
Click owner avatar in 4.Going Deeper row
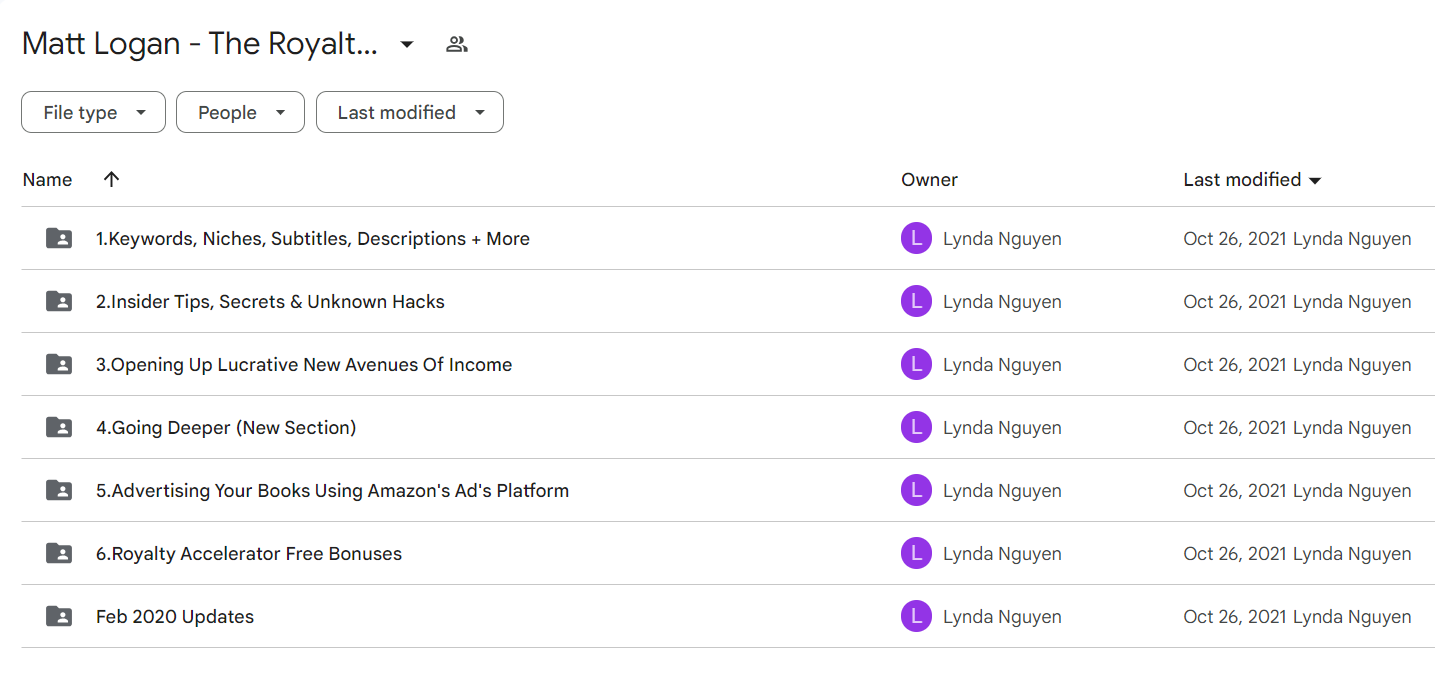click(916, 427)
